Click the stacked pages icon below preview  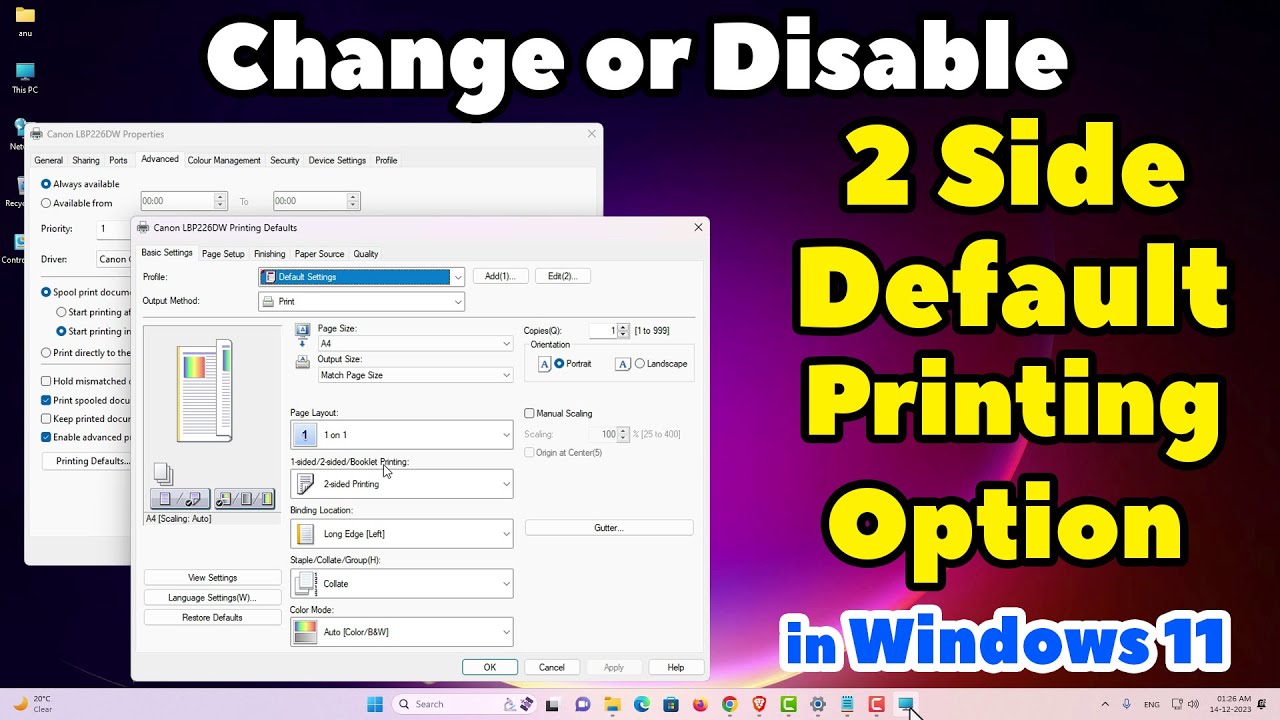click(x=163, y=474)
